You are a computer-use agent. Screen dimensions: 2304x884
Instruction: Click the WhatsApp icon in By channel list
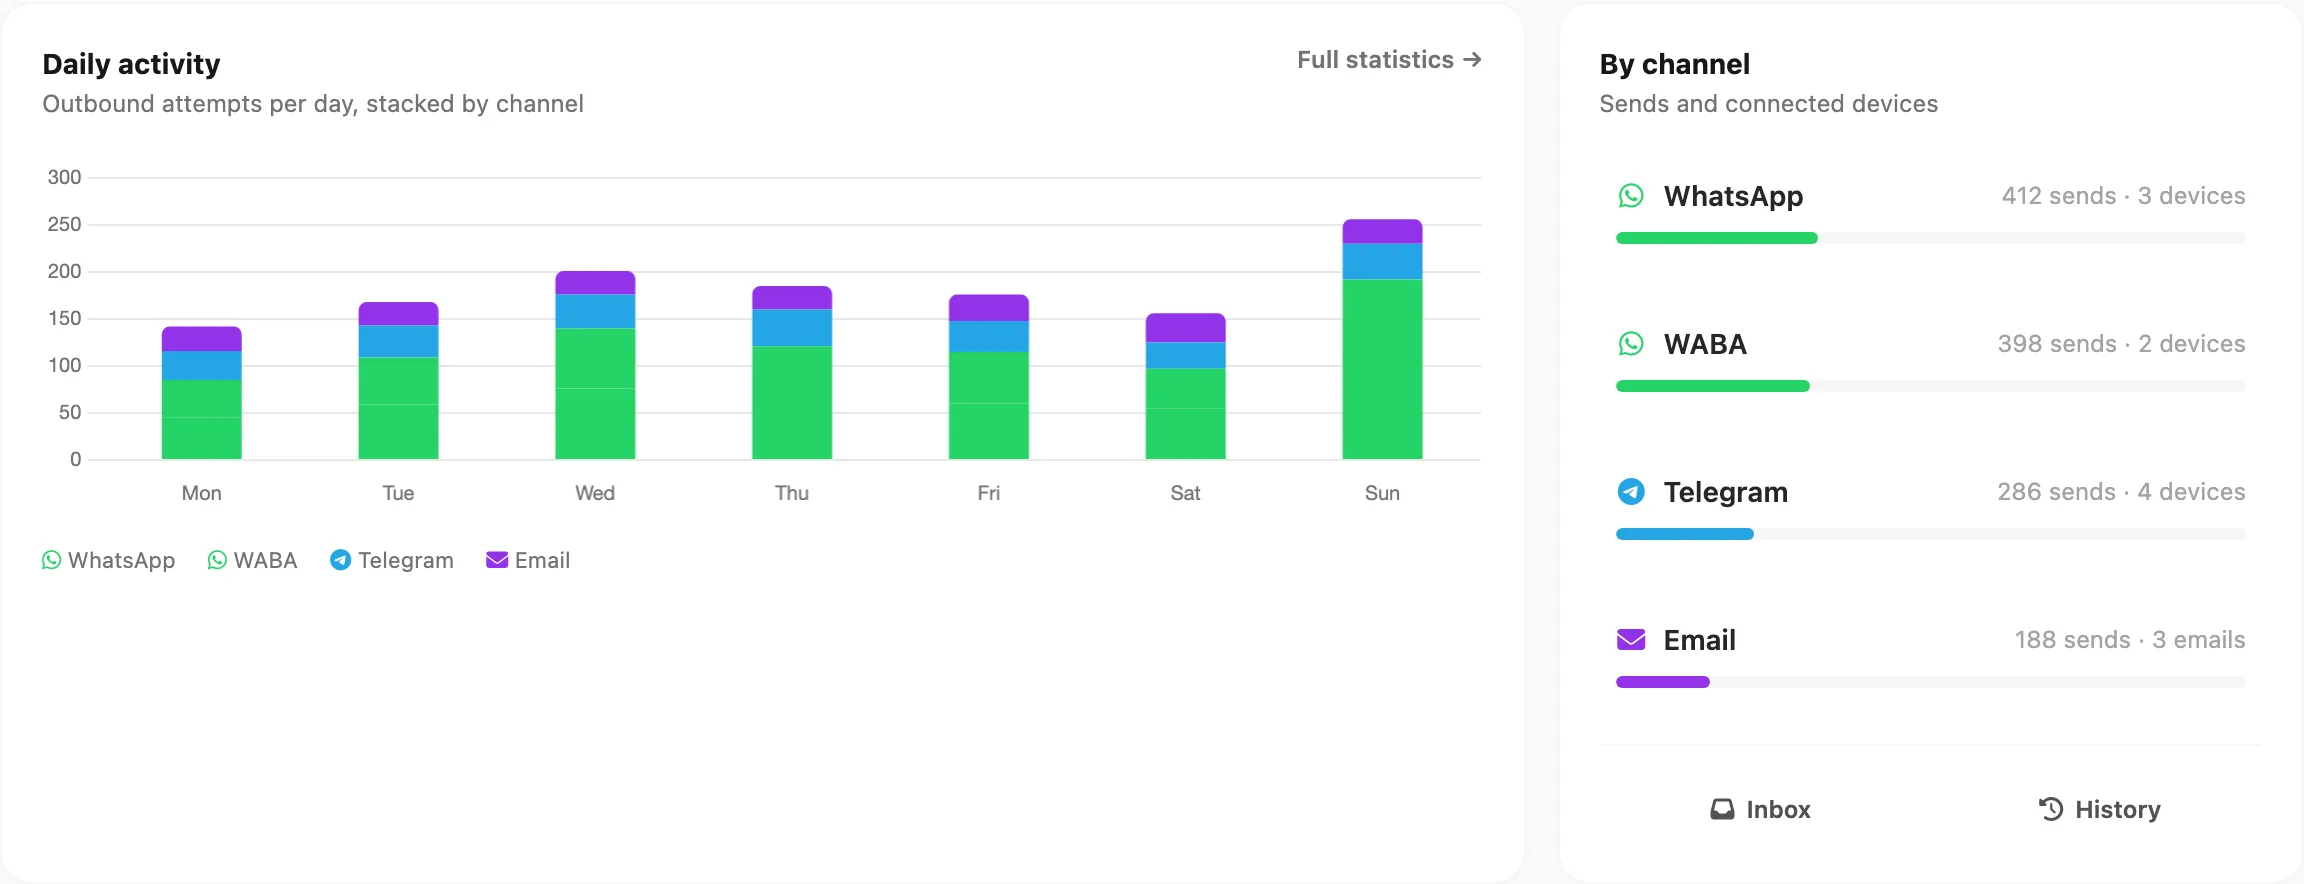(1631, 196)
